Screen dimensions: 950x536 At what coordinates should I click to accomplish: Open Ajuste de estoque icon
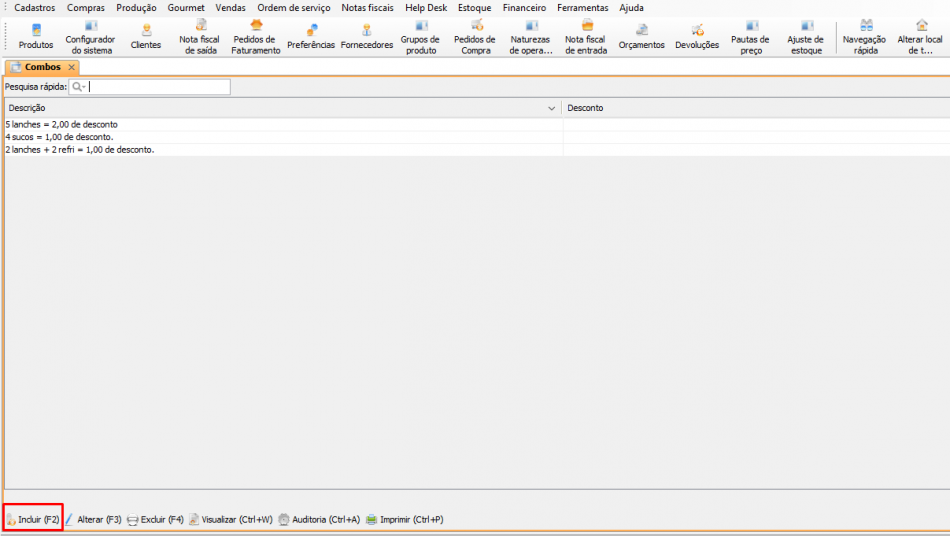(x=805, y=36)
